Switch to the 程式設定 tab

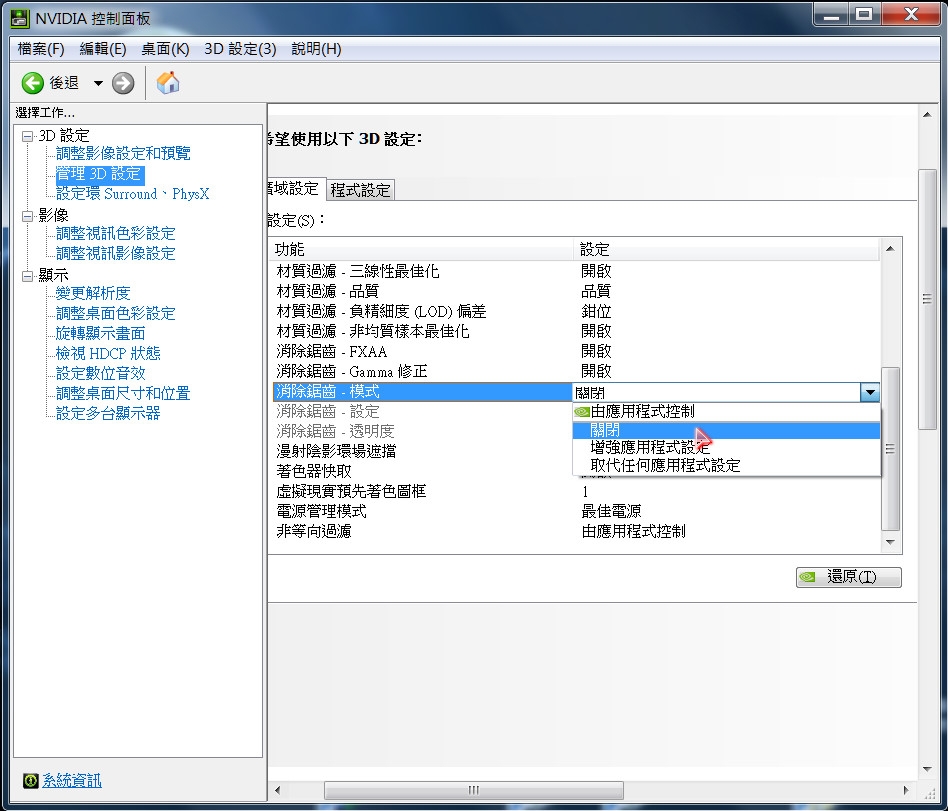360,190
